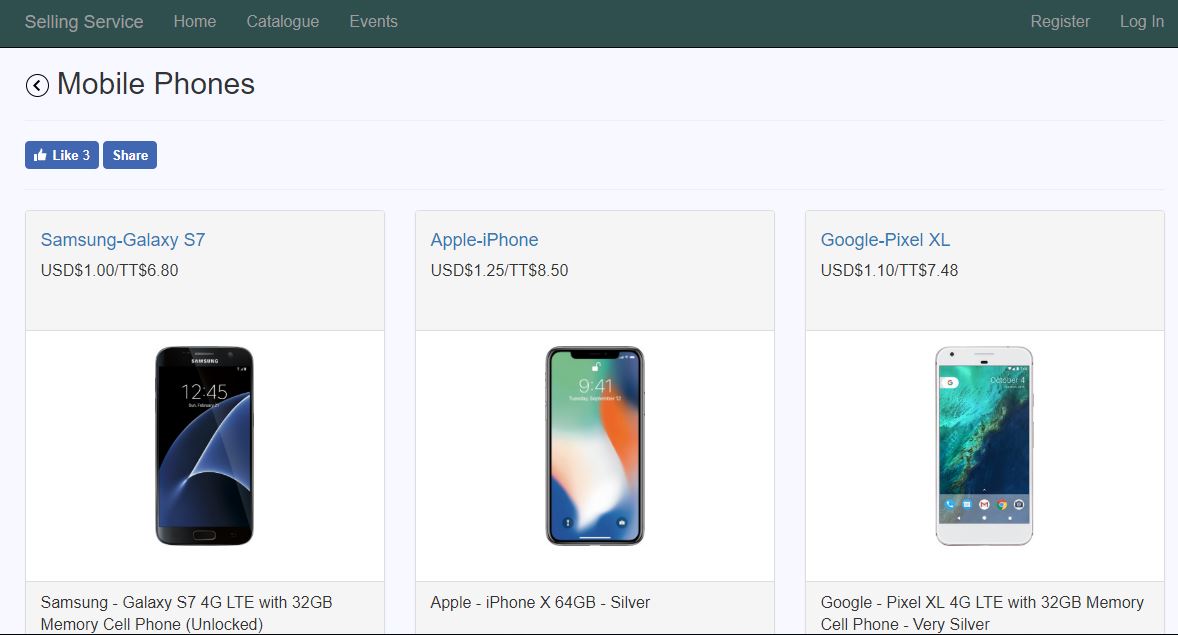Viewport: 1178px width, 635px height.
Task: Click the Samsung Galaxy S7 phone image
Action: click(x=204, y=446)
